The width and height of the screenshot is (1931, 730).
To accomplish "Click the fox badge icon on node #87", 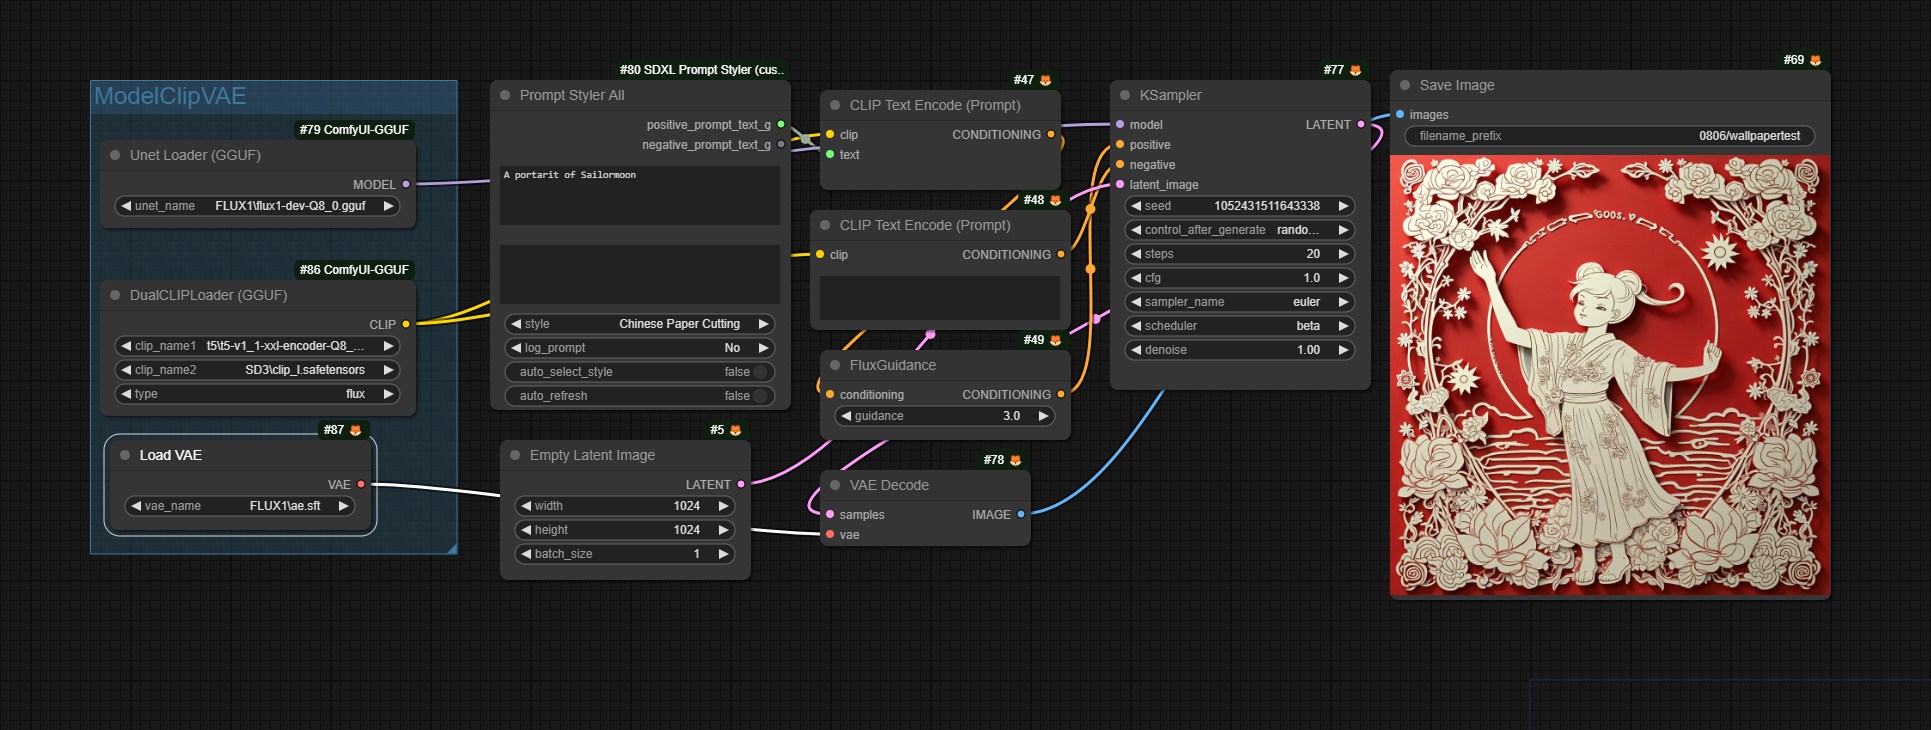I will pyautogui.click(x=355, y=430).
